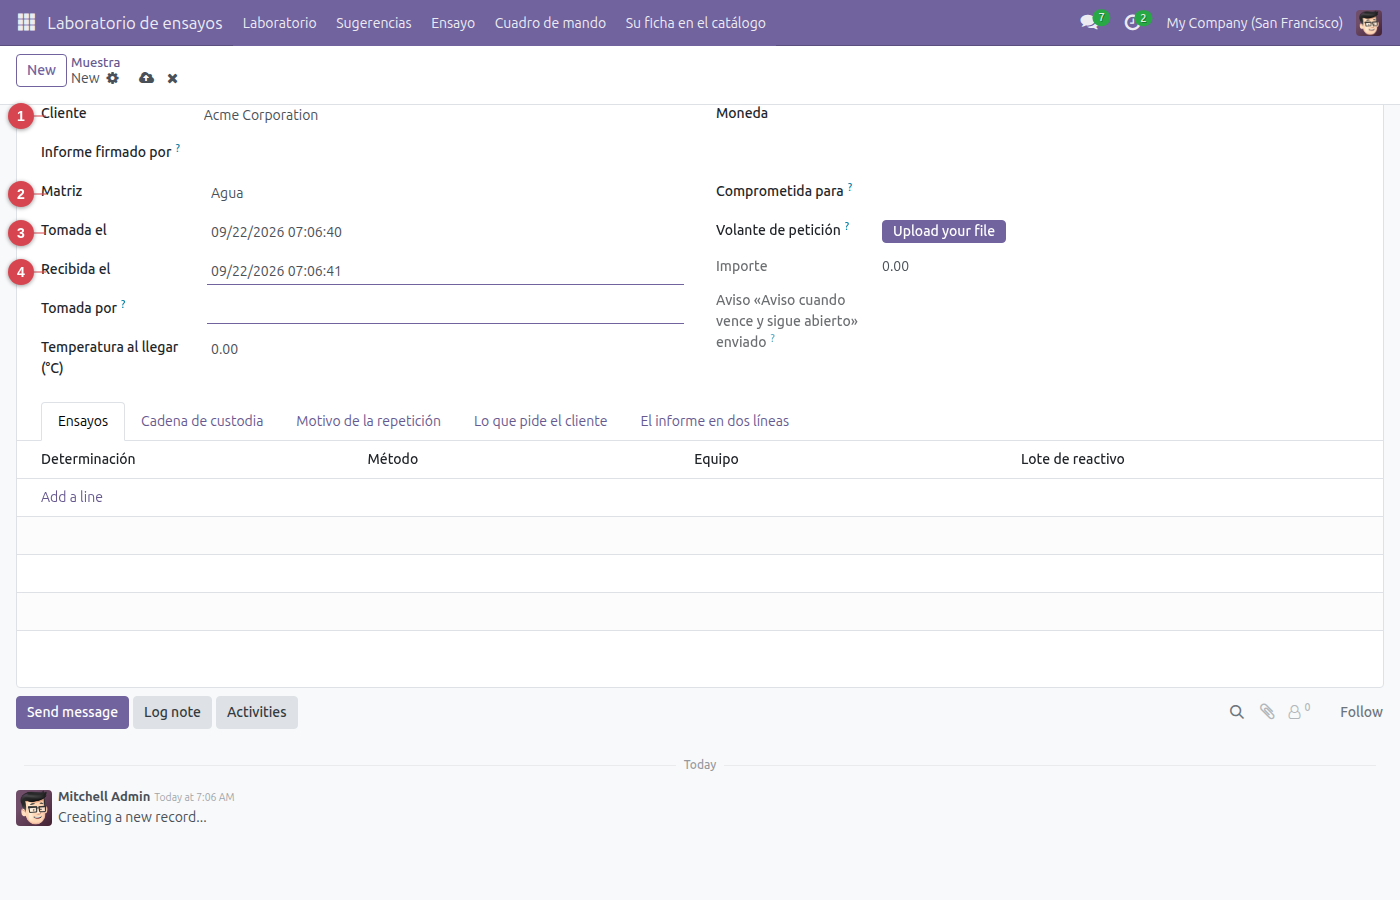
Task: Open the Cuadro de mando menu
Action: (550, 22)
